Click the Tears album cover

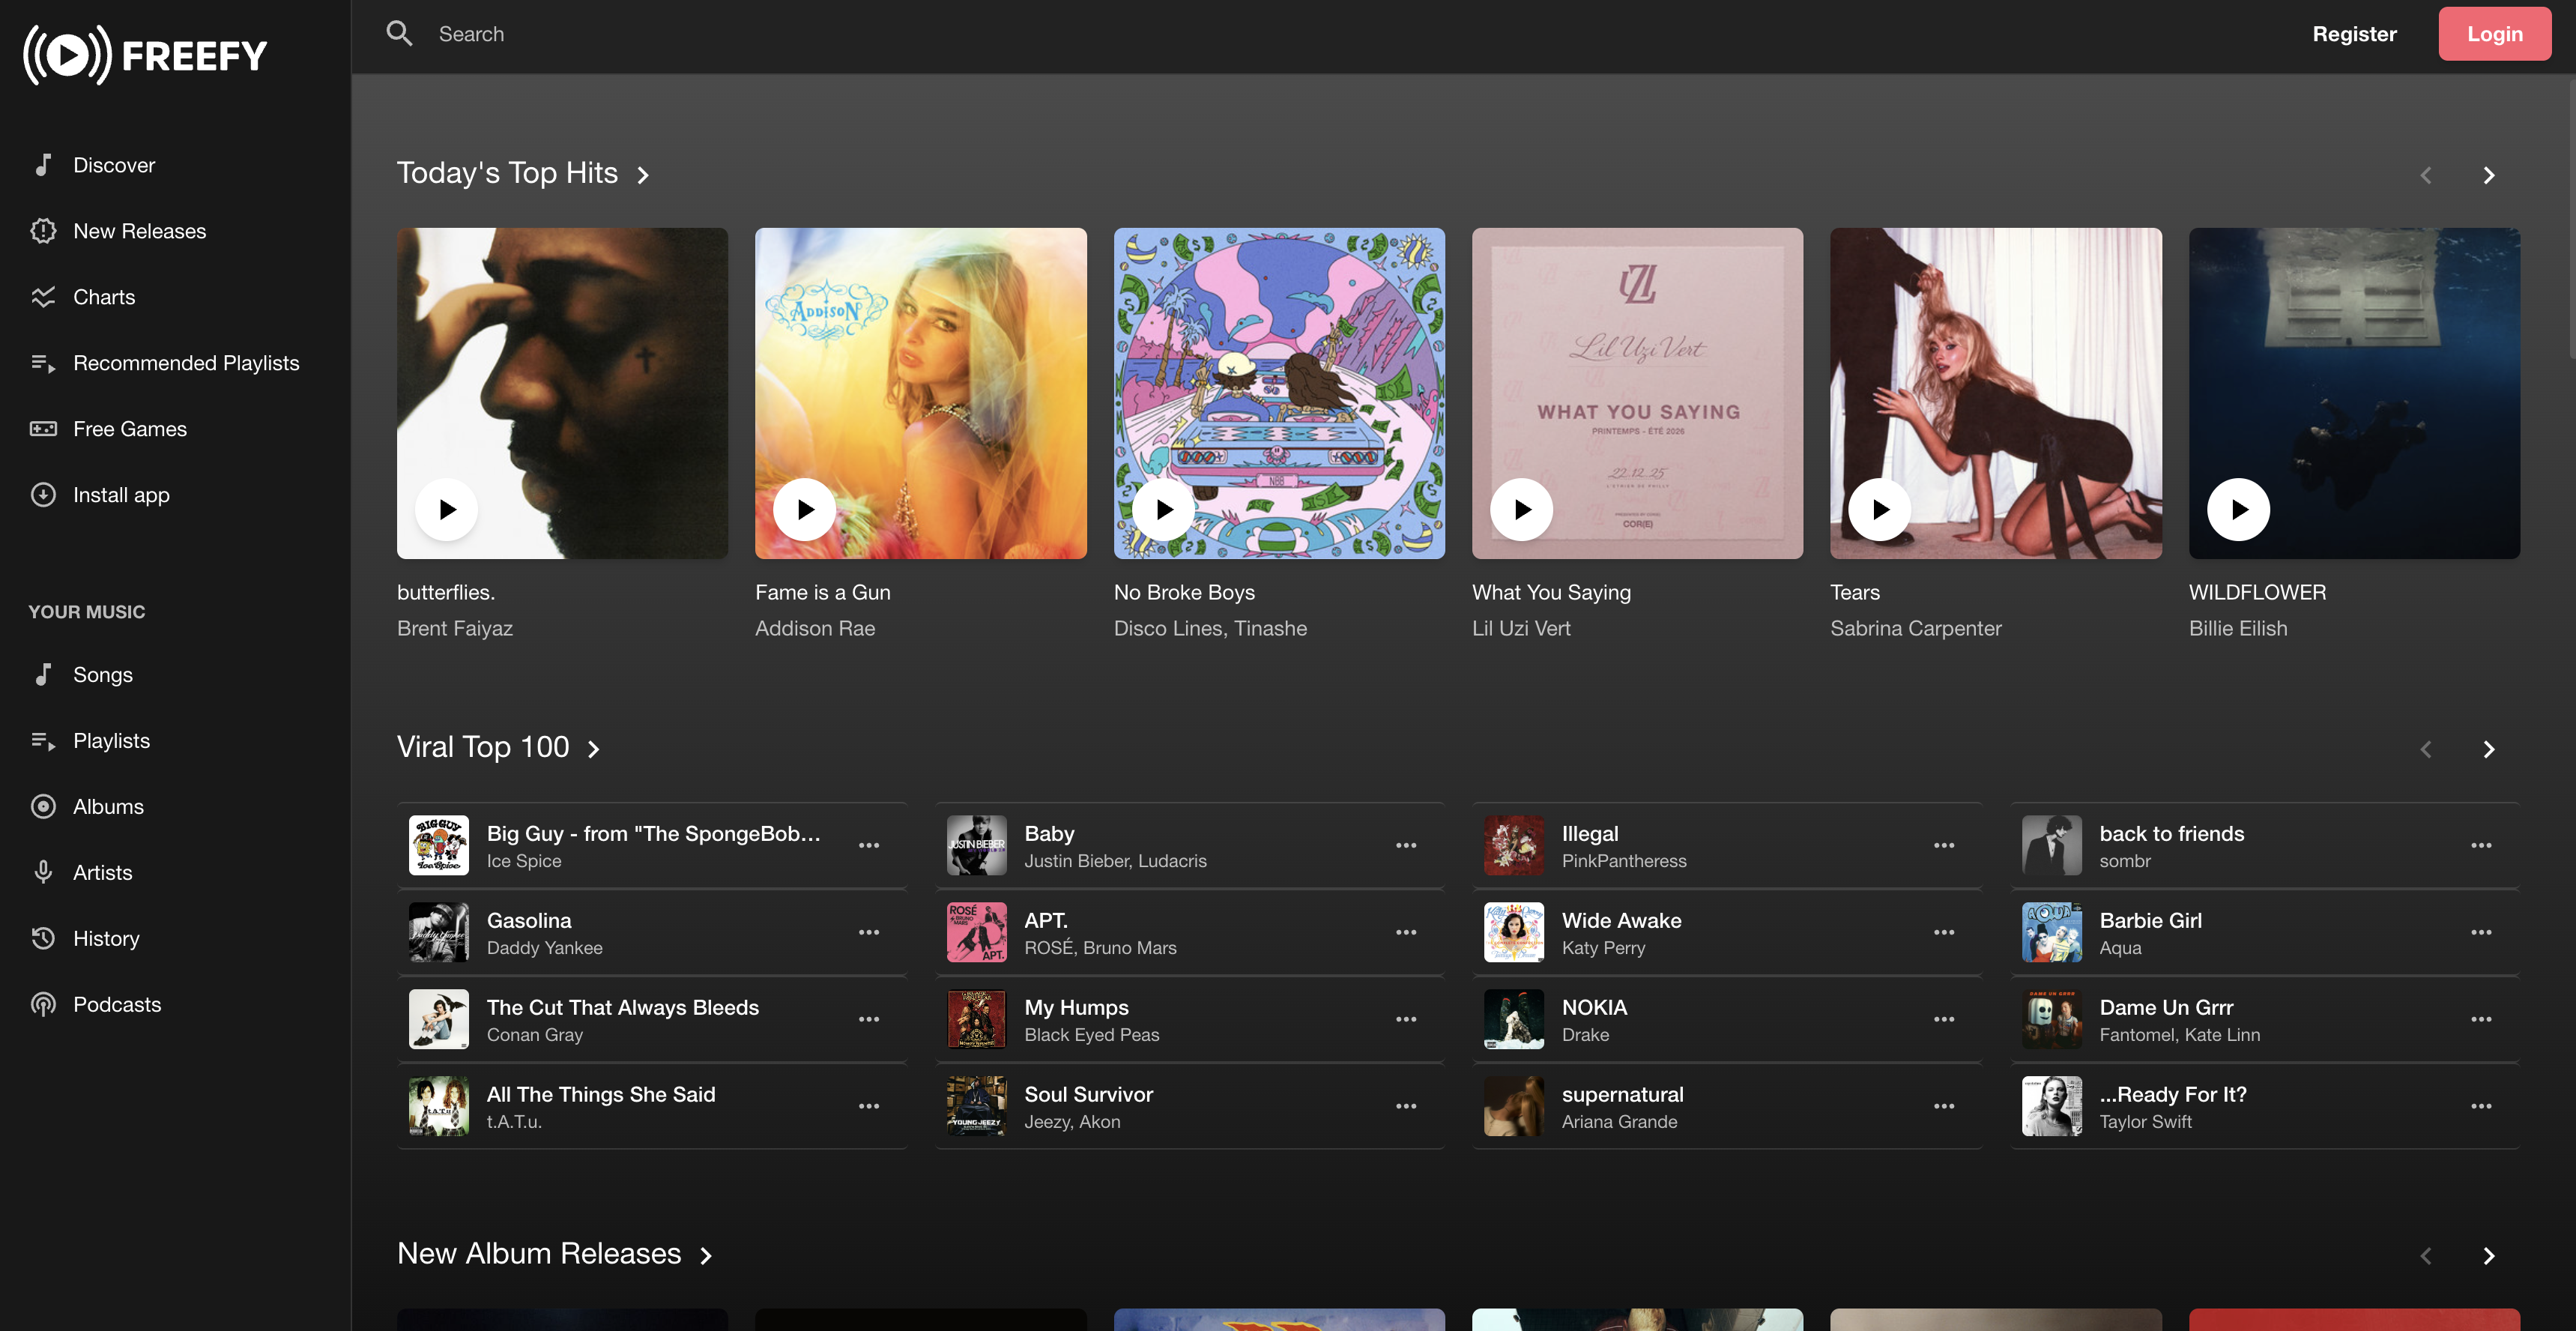(1995, 393)
